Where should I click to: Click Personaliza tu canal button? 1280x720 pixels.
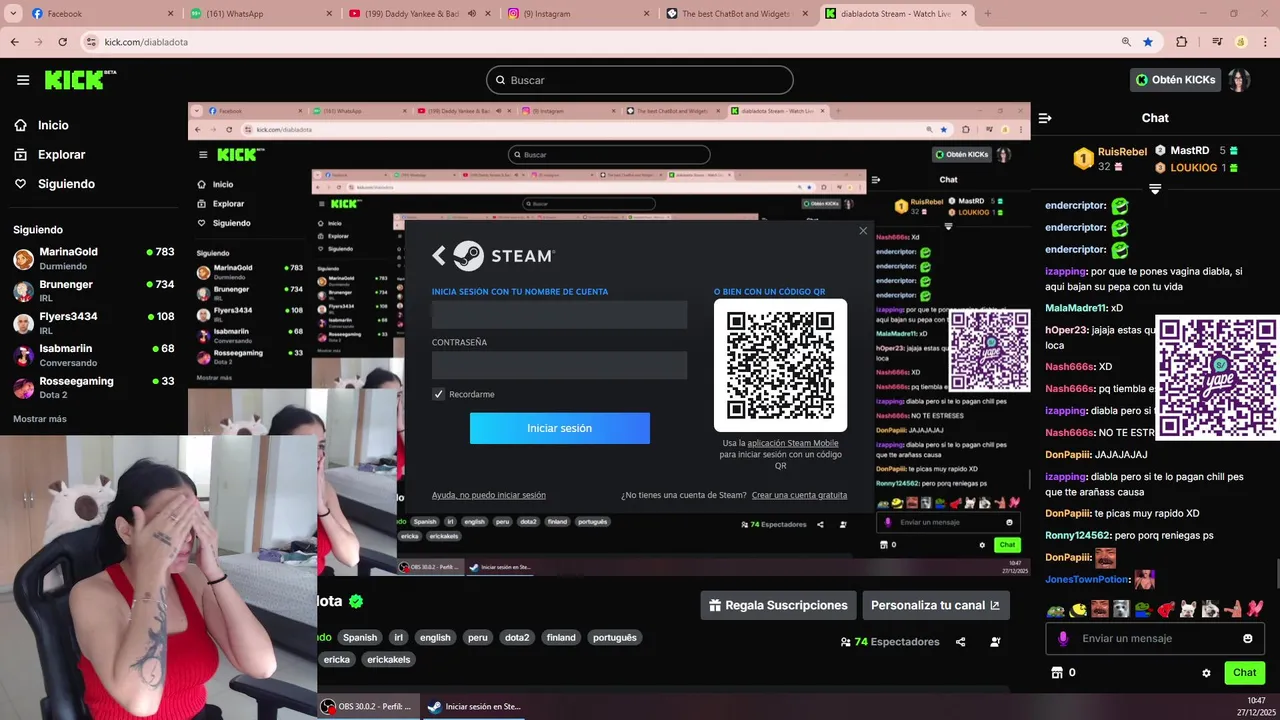click(936, 605)
